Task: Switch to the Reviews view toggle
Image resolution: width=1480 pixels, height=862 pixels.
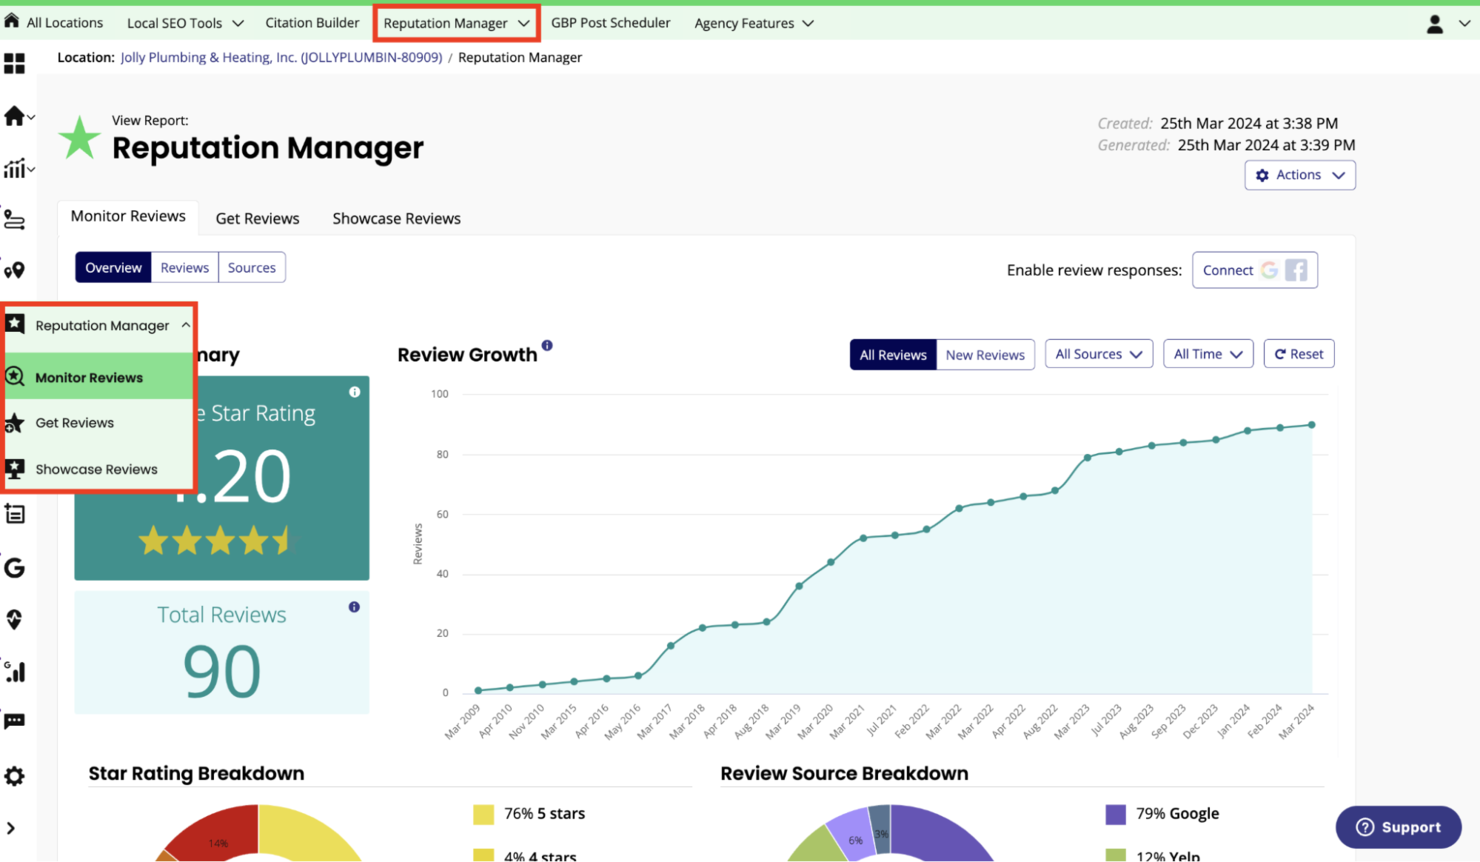Action: 185,268
